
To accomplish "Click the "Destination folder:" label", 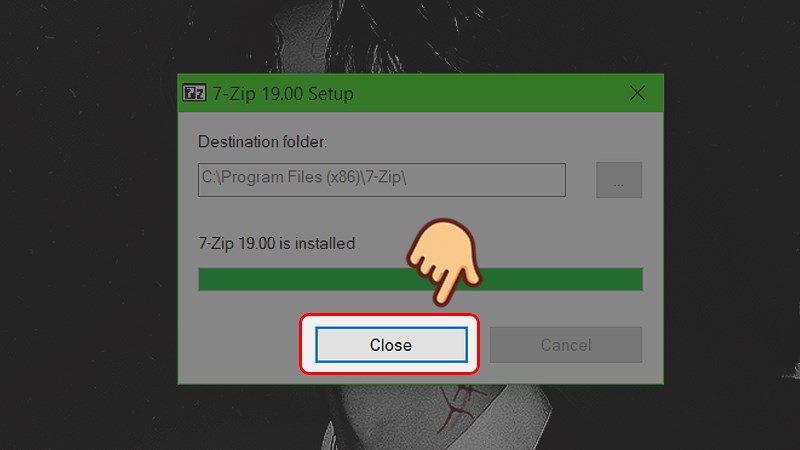I will [x=262, y=142].
